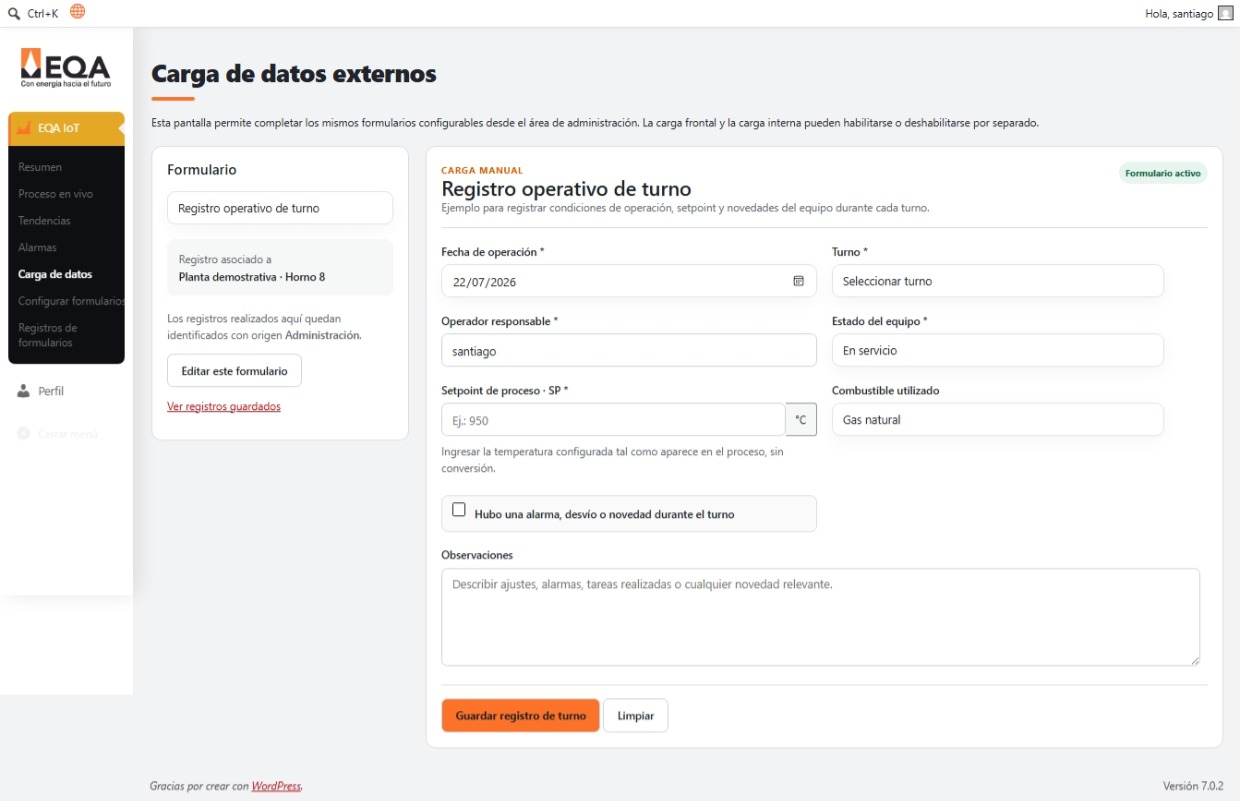Click Hola, santiago greeting
The image size is (1240, 801).
click(1179, 14)
